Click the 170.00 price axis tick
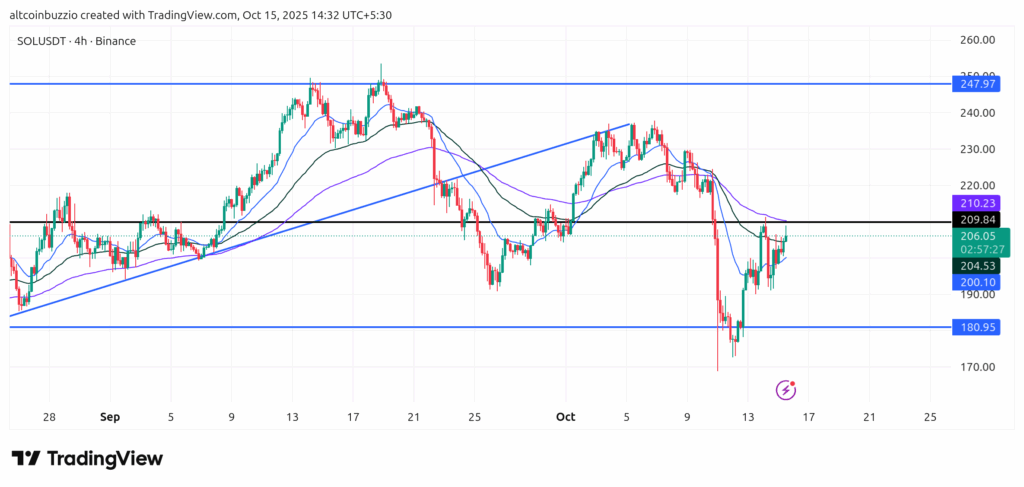The image size is (1024, 487). (976, 367)
